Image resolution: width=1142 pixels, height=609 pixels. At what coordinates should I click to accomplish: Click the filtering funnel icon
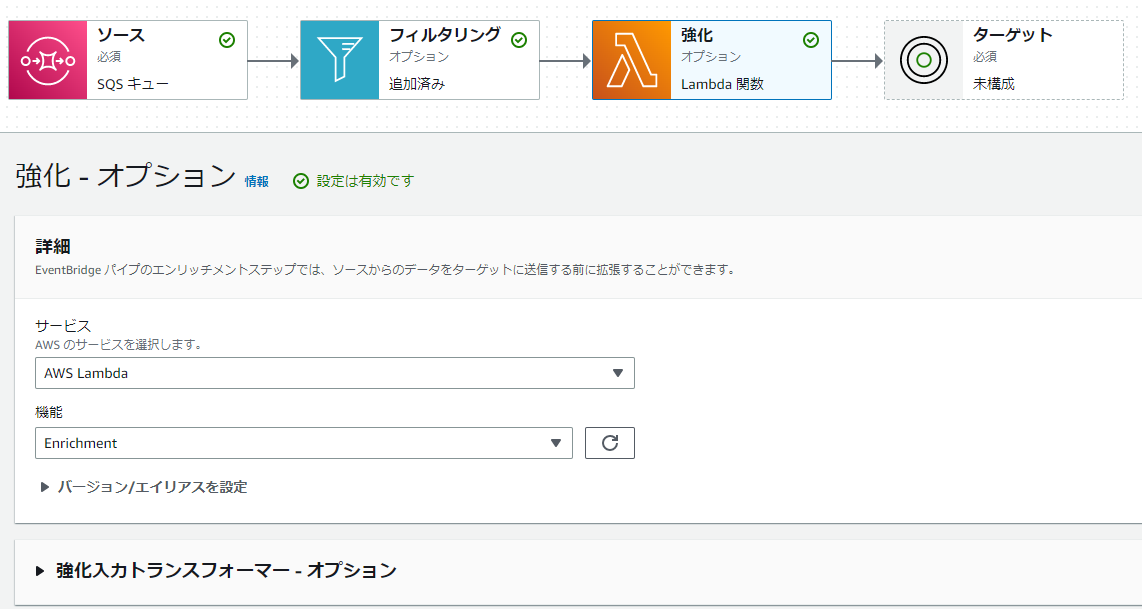[340, 60]
